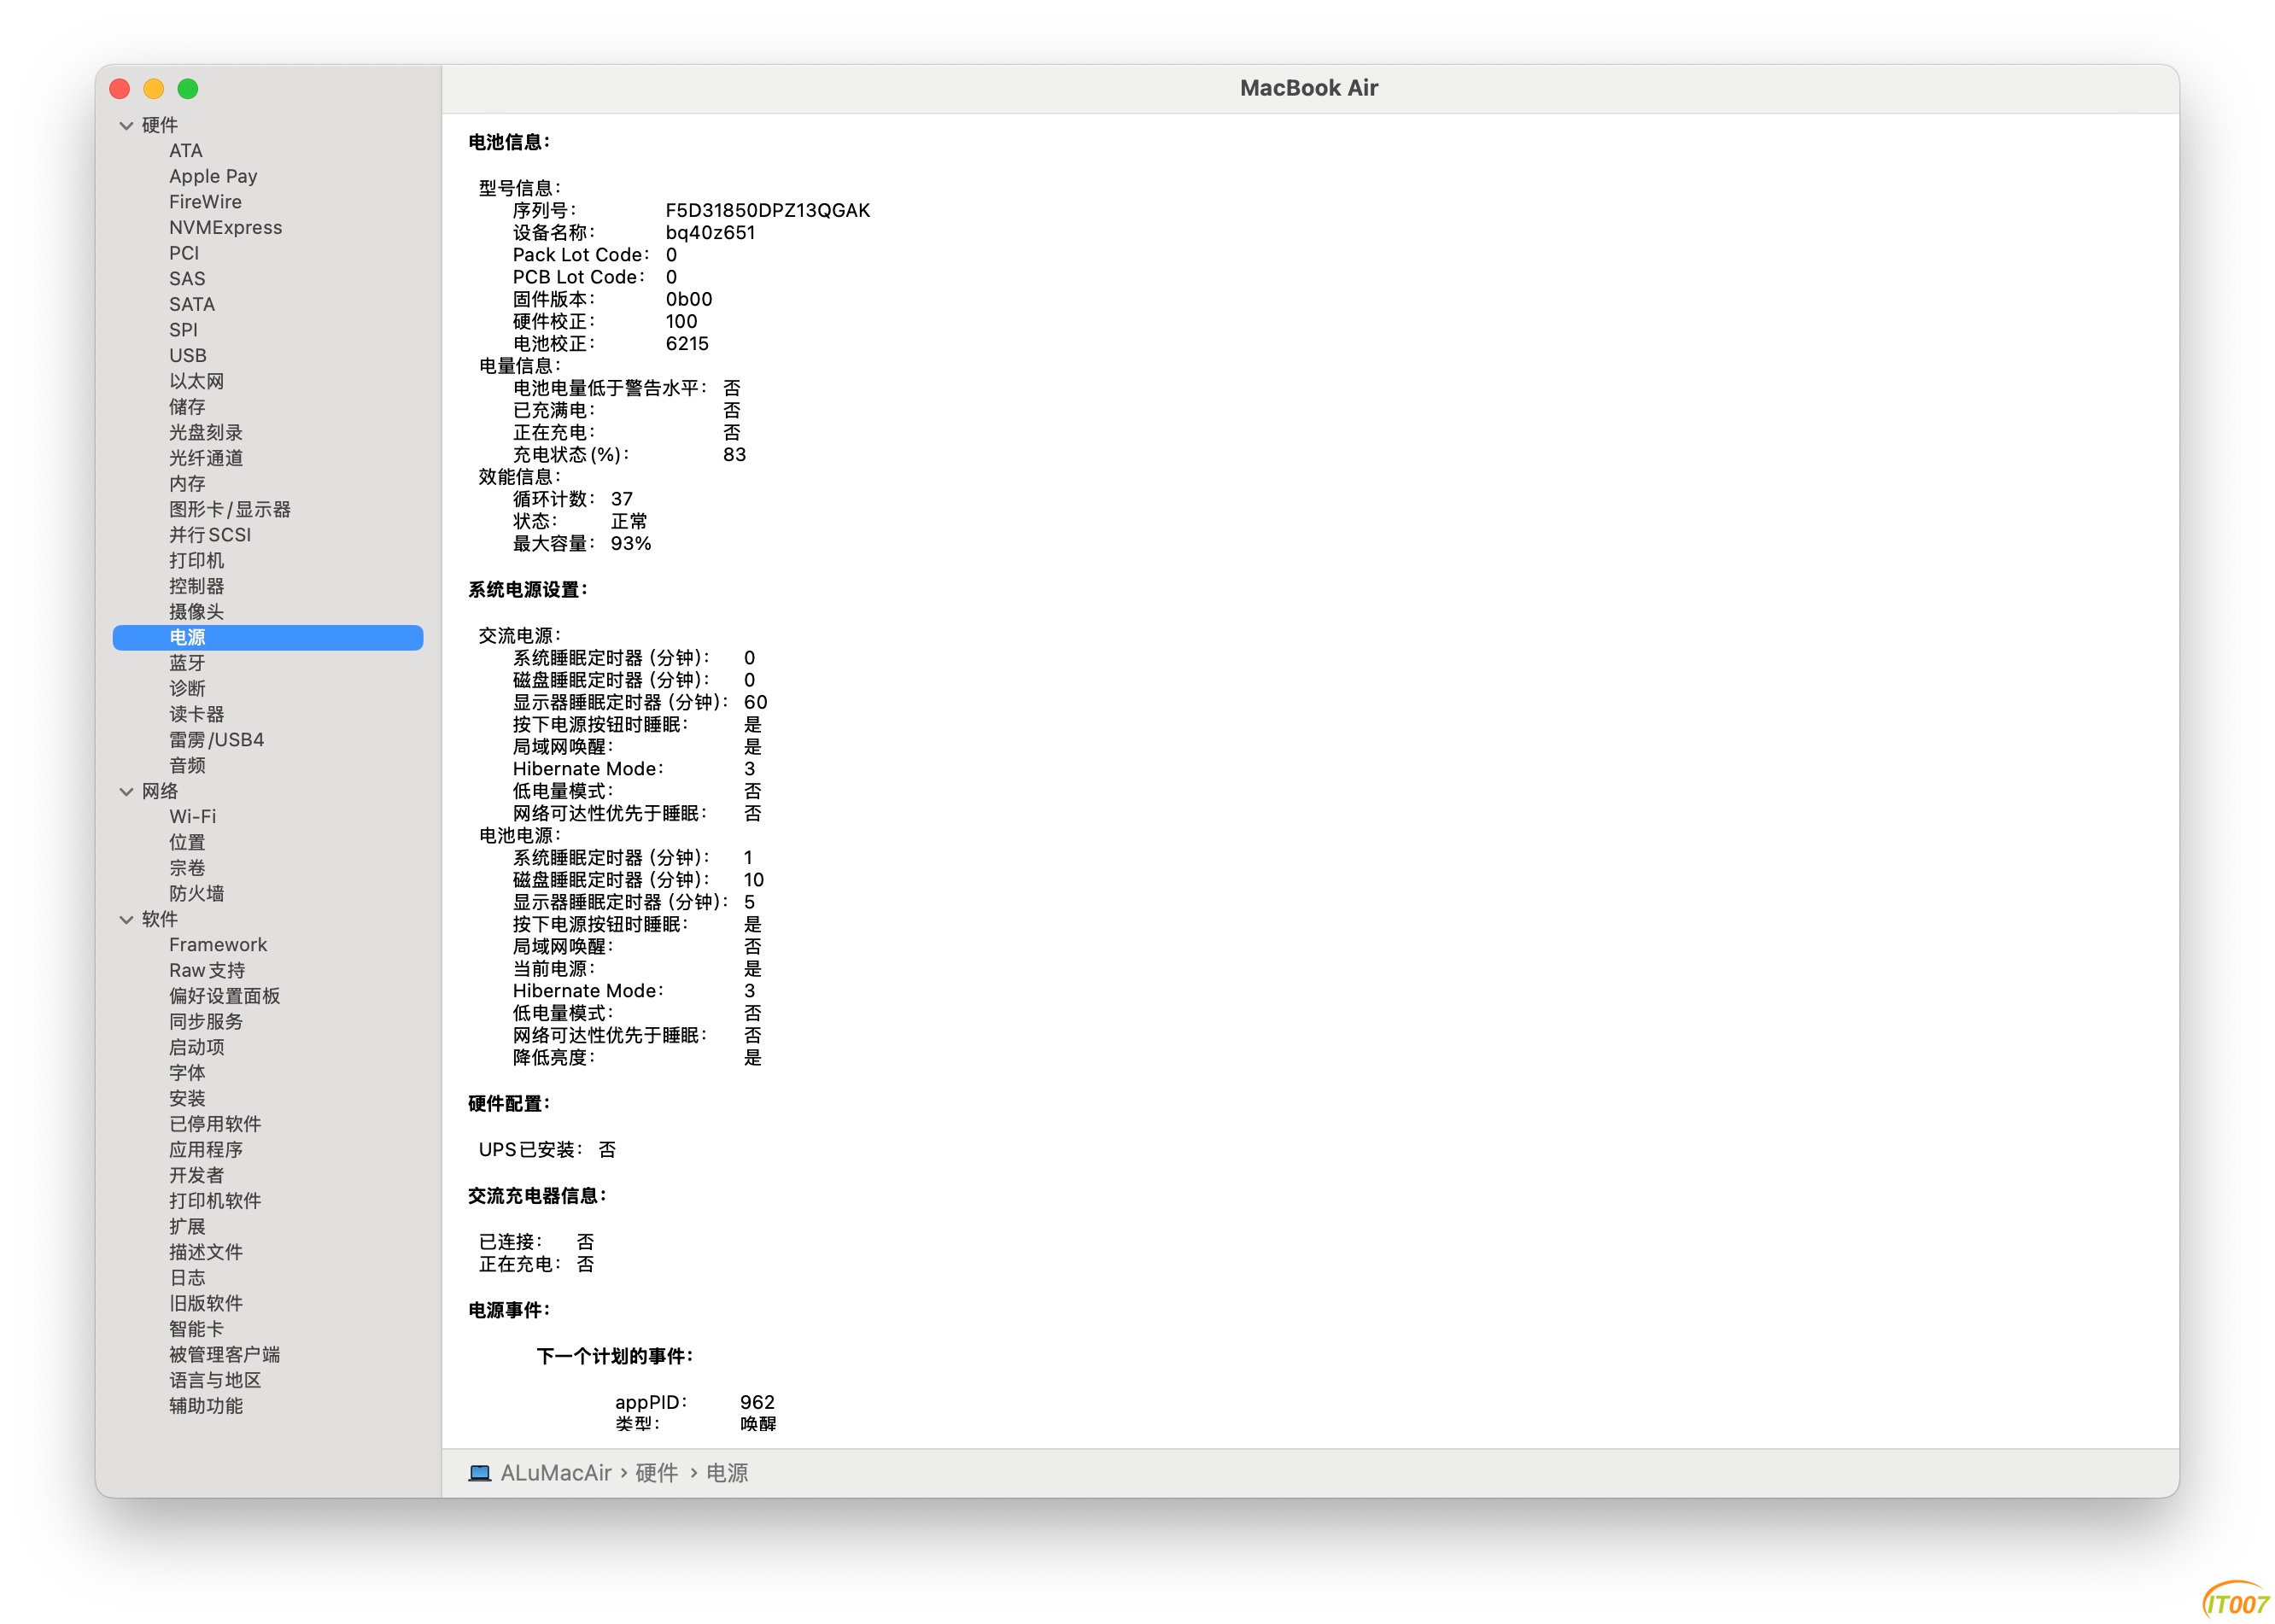Viewport: 2275px width, 1624px height.
Task: Select 宗卷 in the sidebar
Action: click(x=187, y=868)
